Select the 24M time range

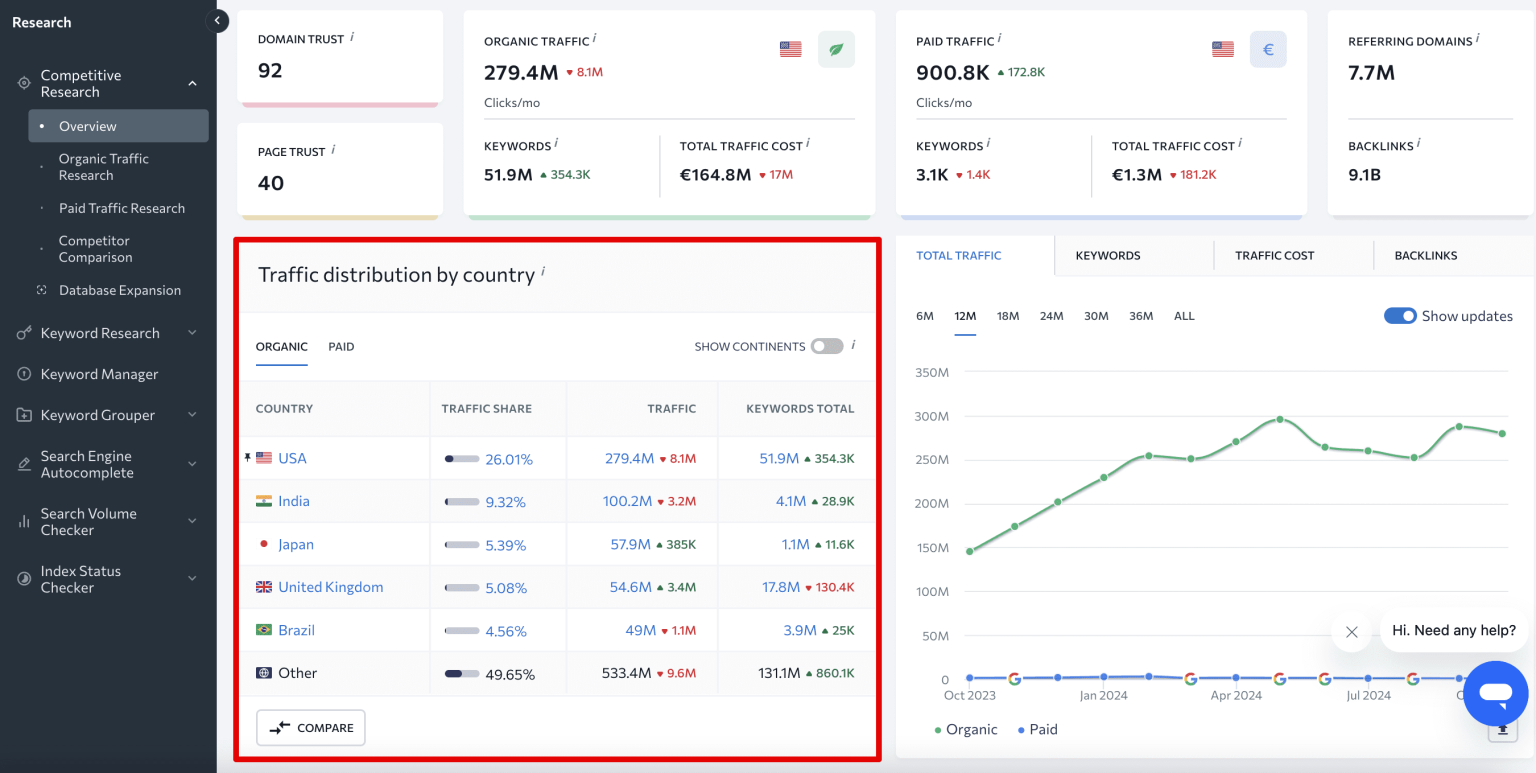pos(1051,316)
